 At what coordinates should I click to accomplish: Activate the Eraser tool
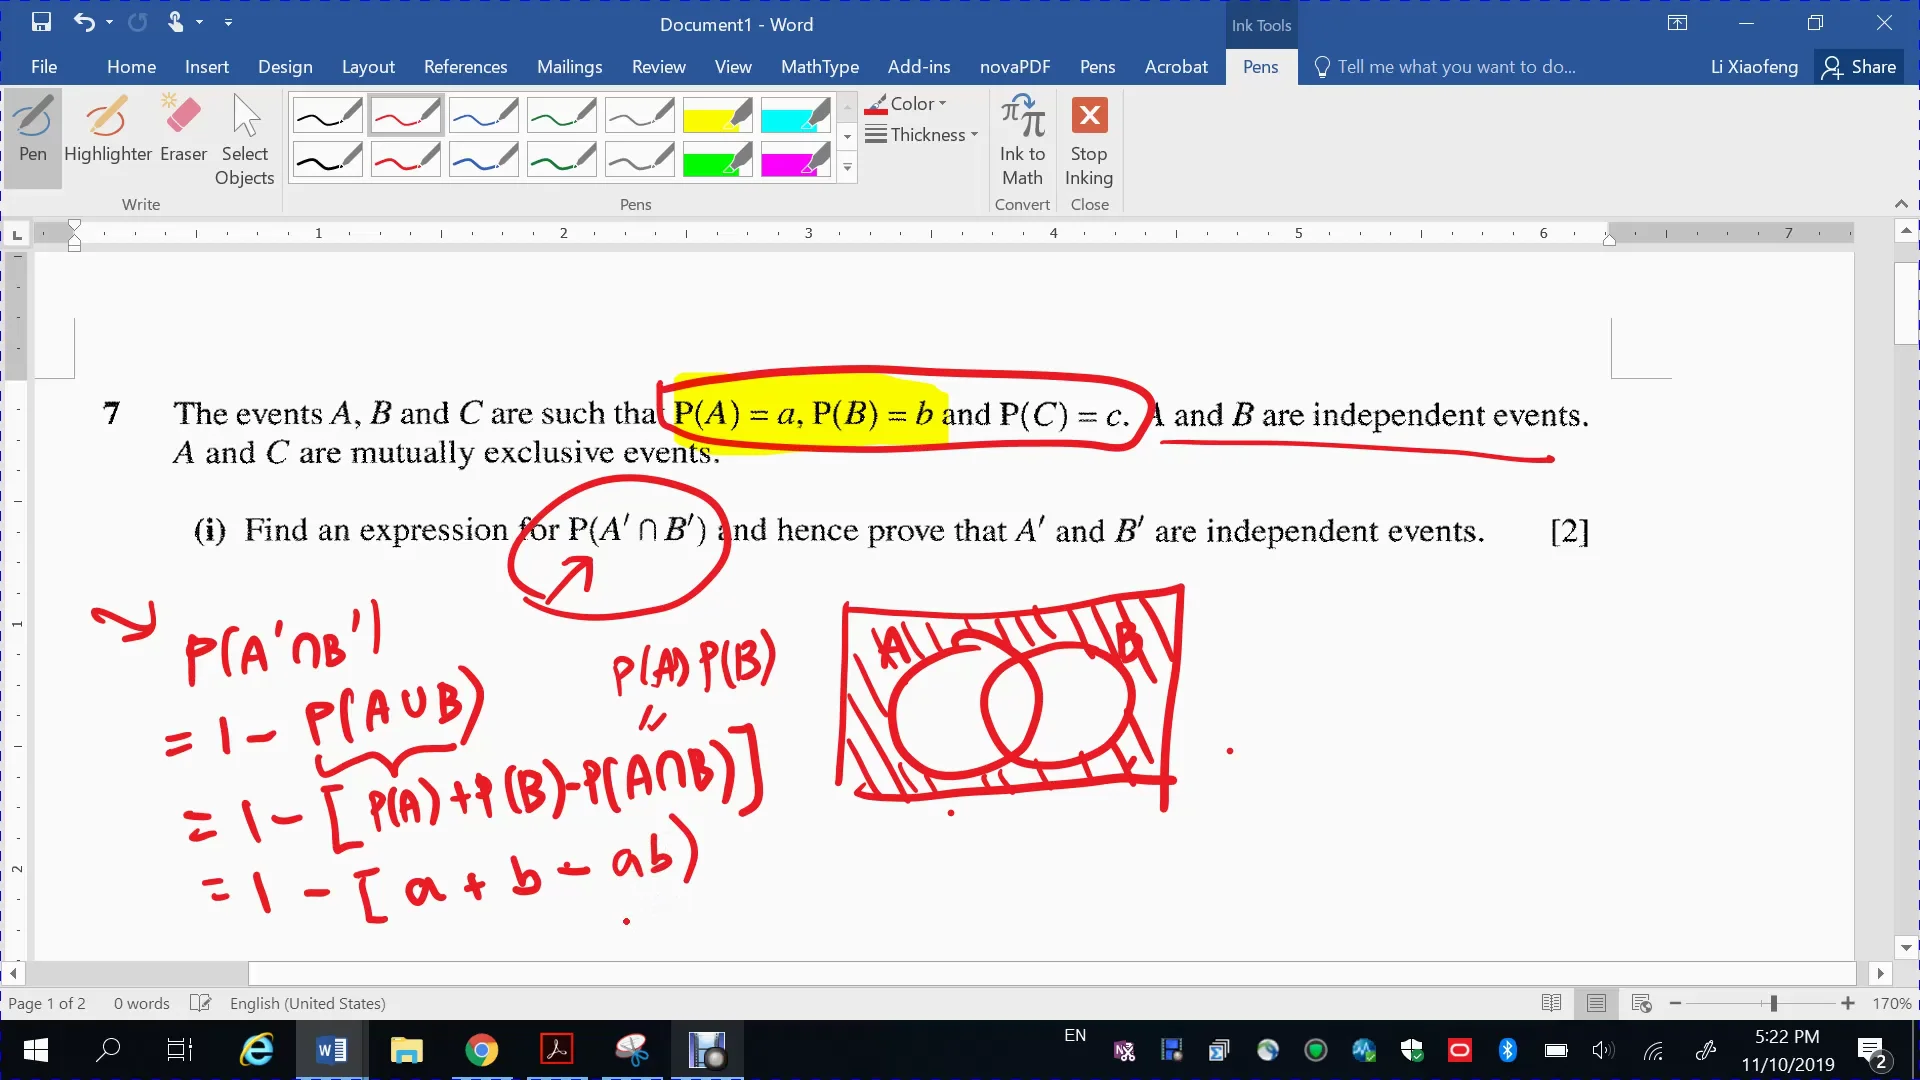(183, 130)
